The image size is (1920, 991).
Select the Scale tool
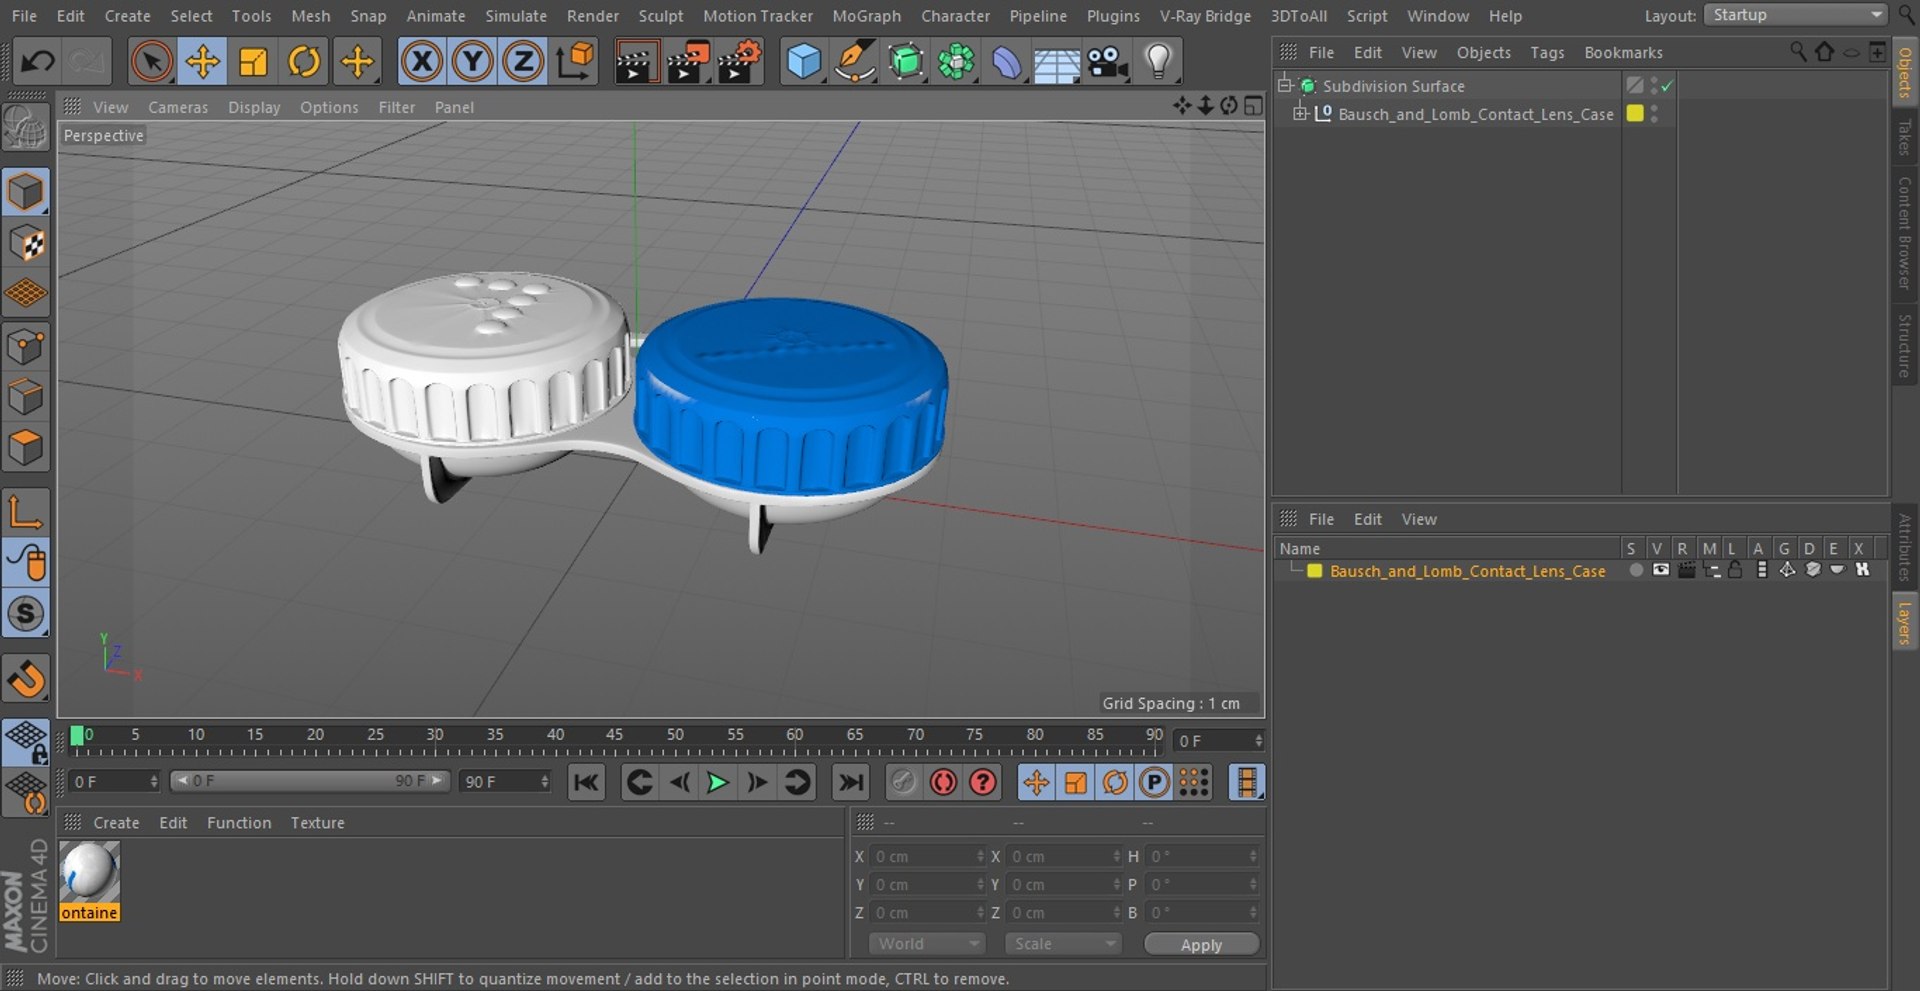pos(253,62)
